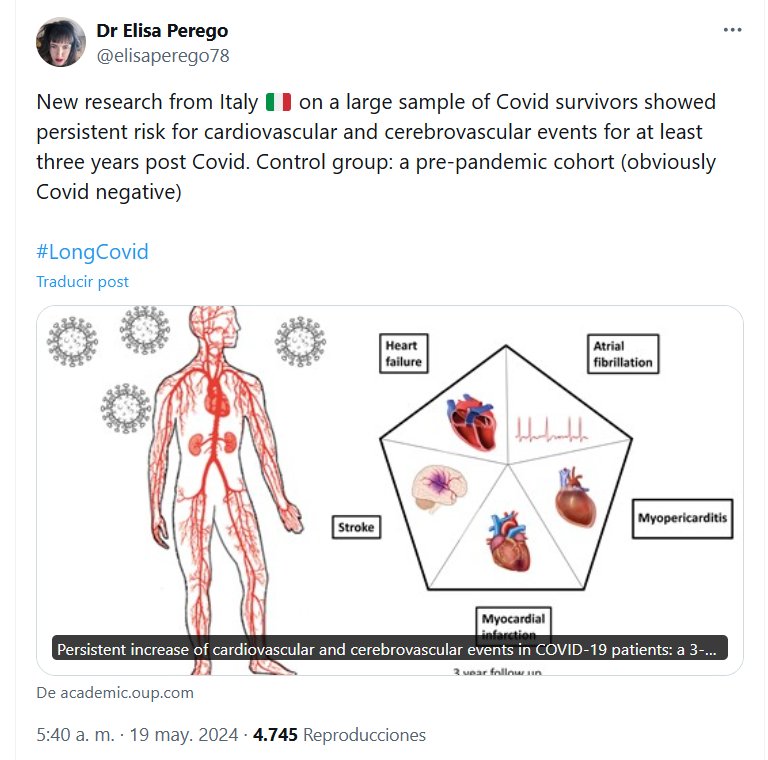Screen dimensions: 768x760
Task: Click the ECG trace illustration
Action: [553, 427]
